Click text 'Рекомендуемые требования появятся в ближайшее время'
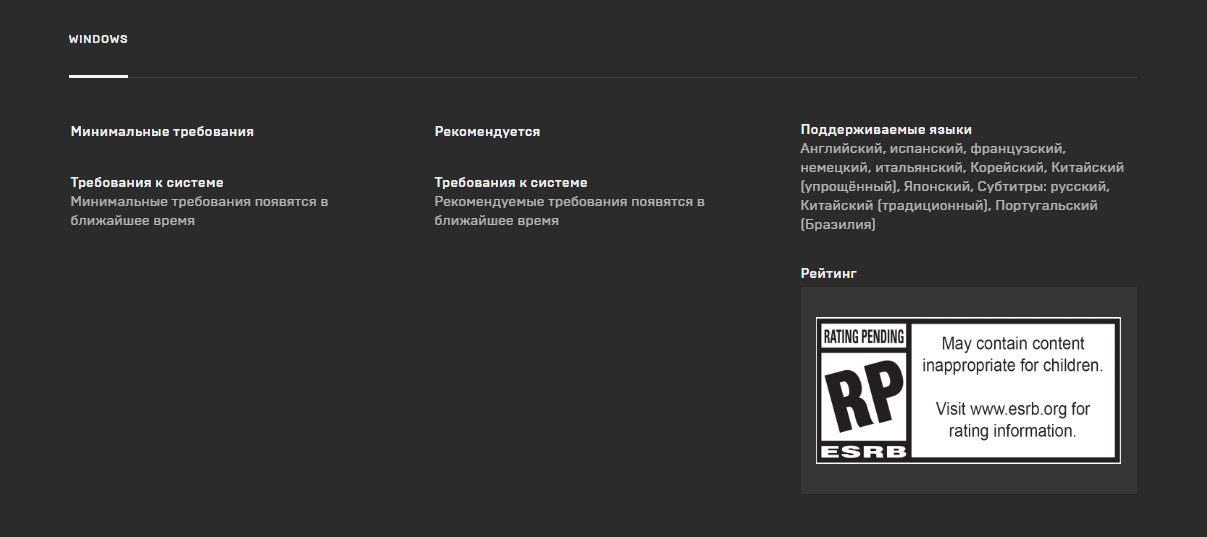 pyautogui.click(x=569, y=211)
